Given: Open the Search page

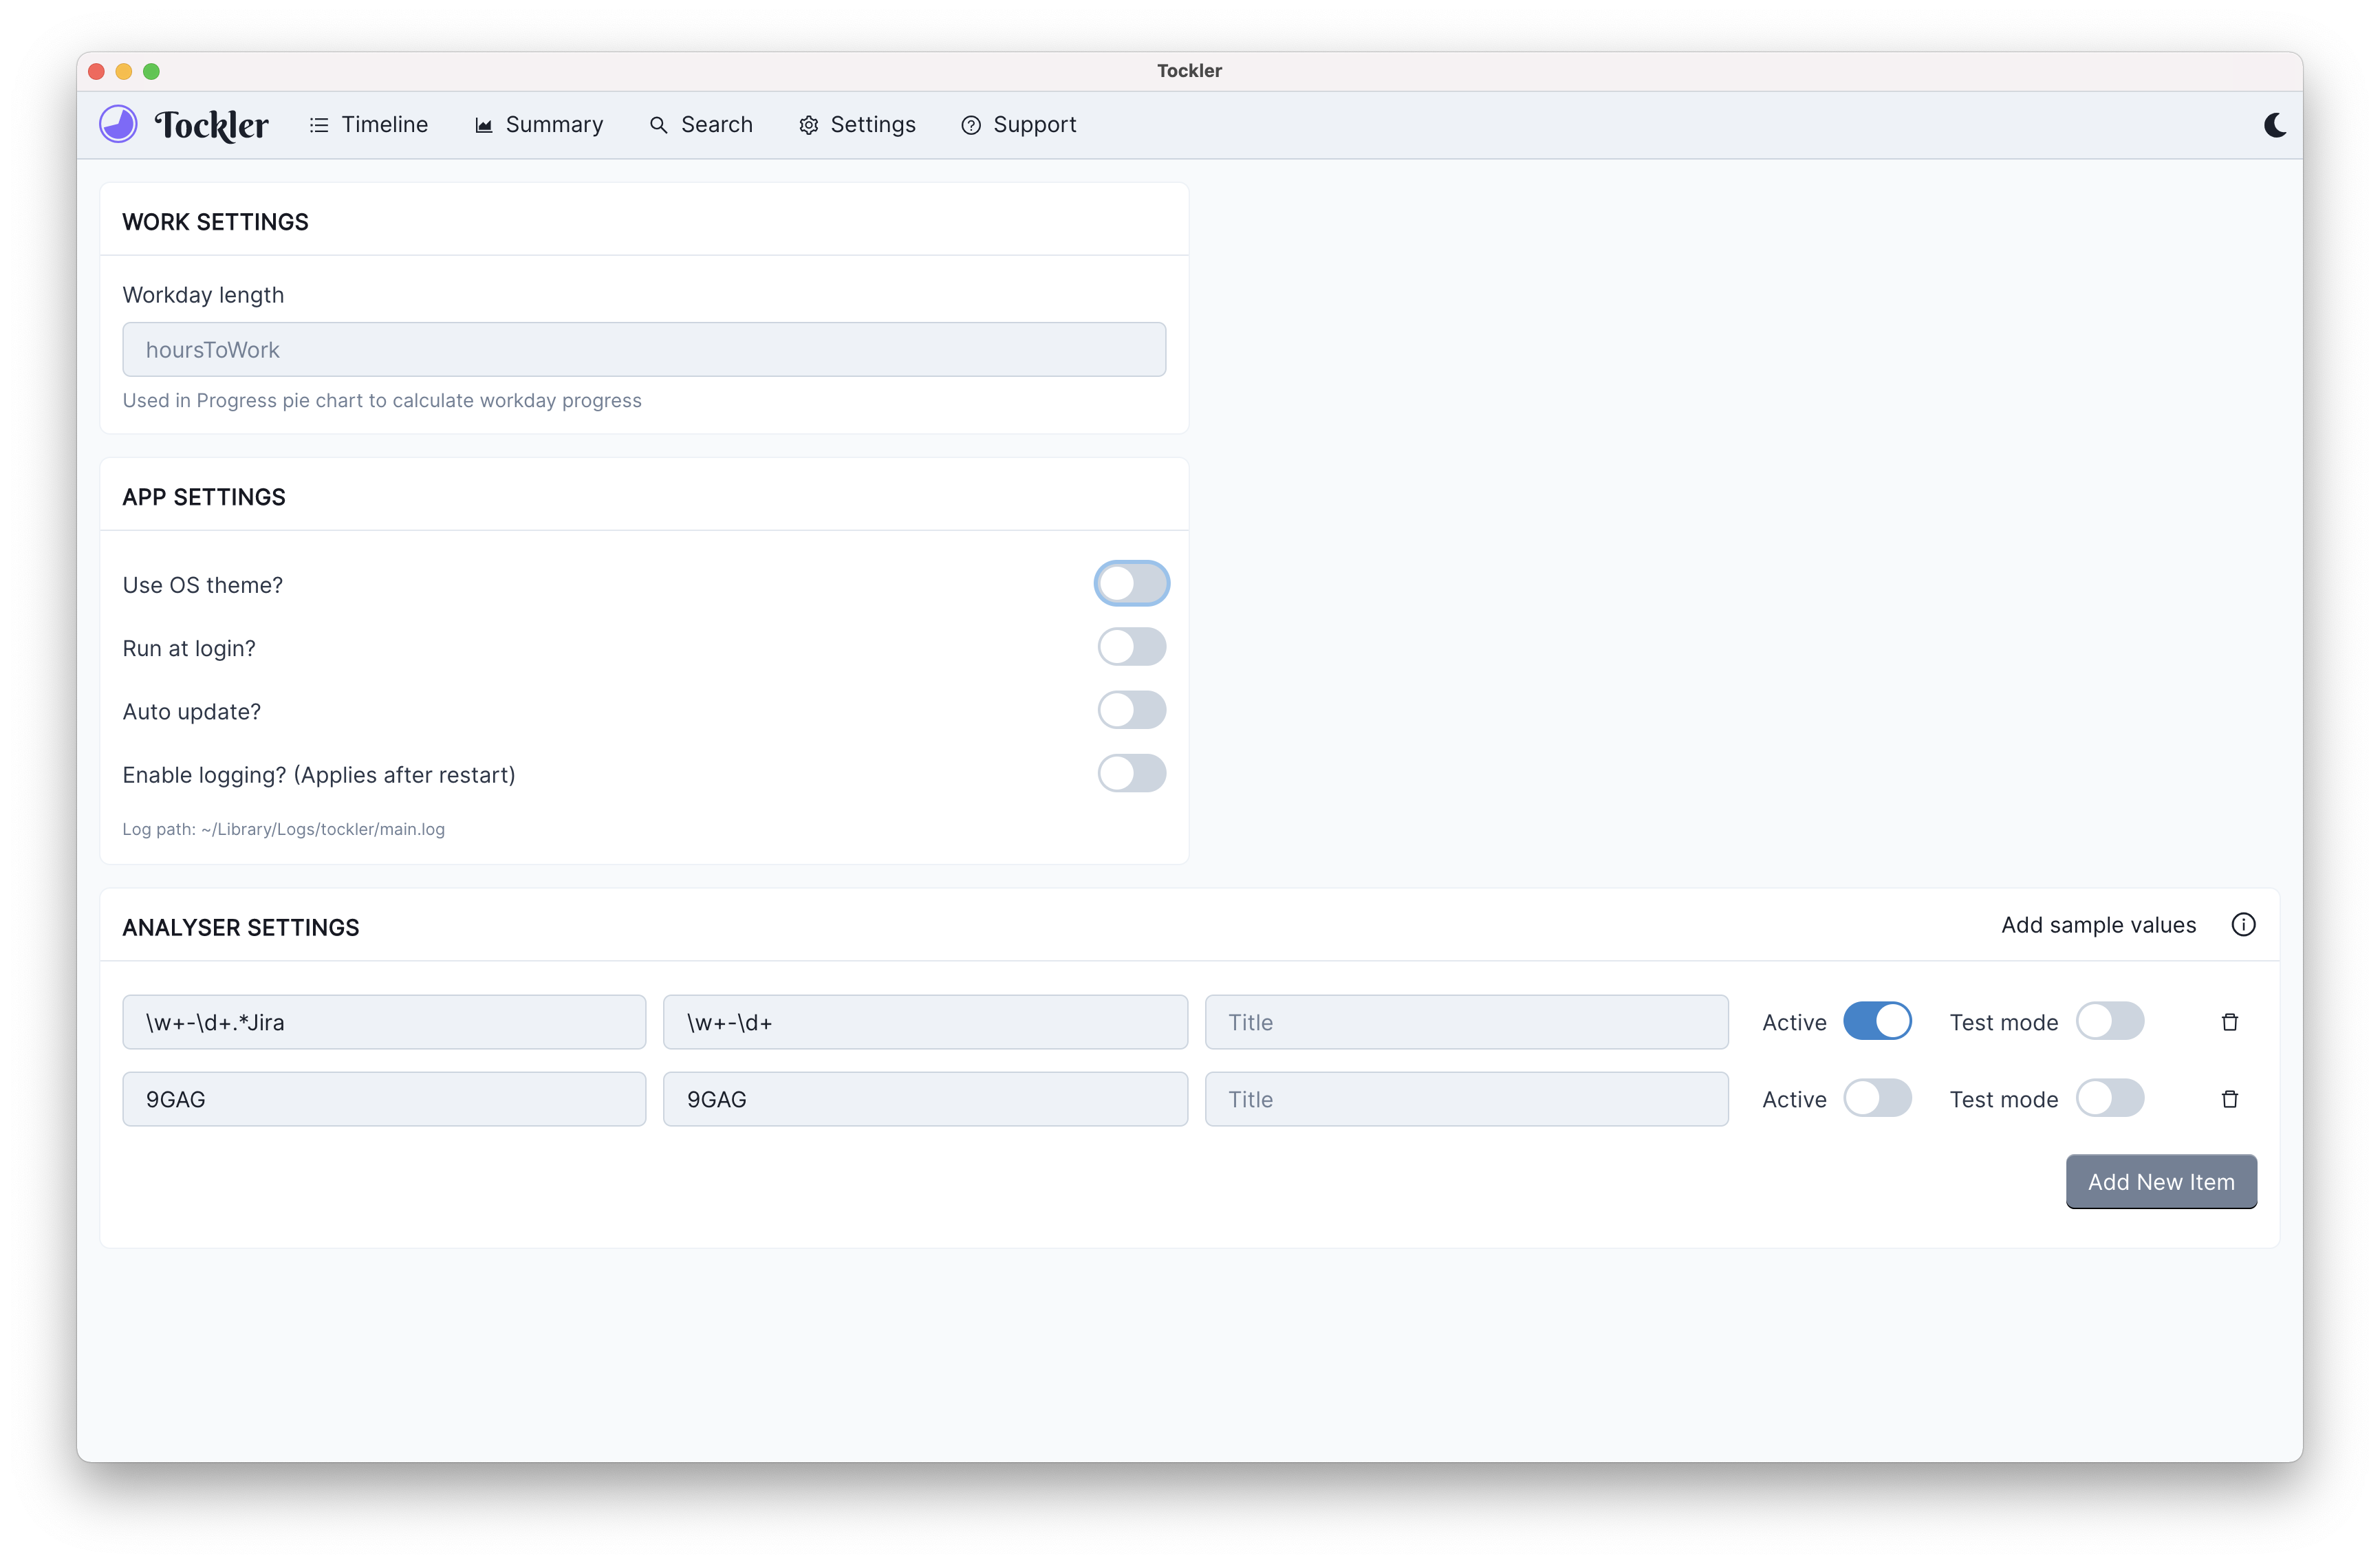Looking at the screenshot, I should pyautogui.click(x=700, y=125).
